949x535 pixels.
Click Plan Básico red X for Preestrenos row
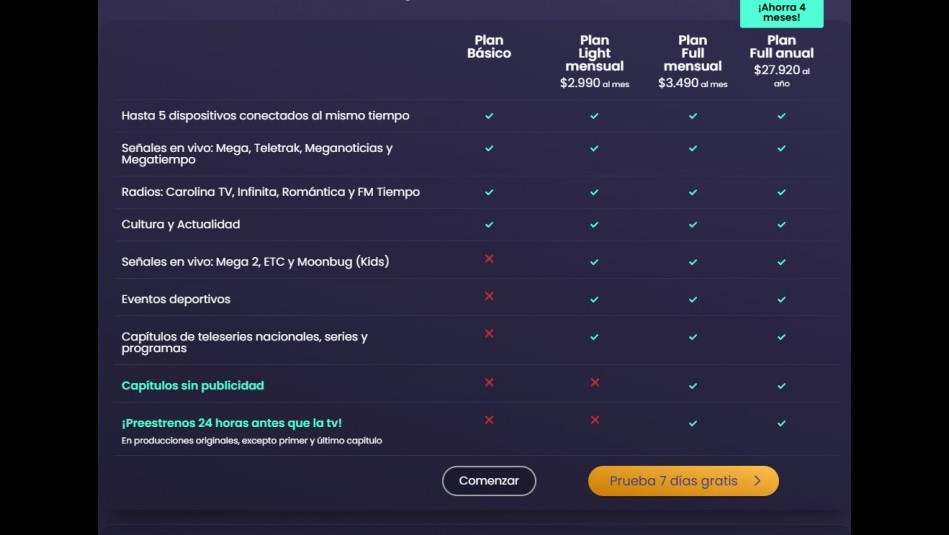[489, 420]
